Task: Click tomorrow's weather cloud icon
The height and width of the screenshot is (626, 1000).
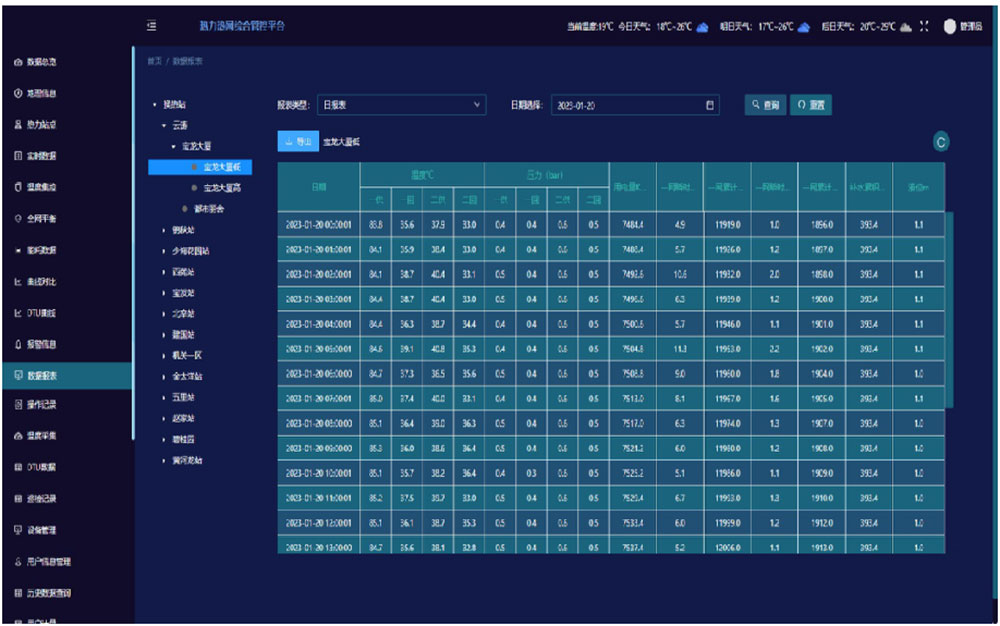Action: tap(804, 27)
